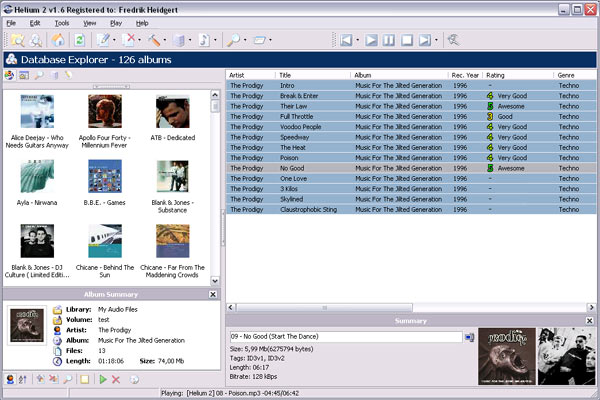Click red X icon in bottom toolbar
Image resolution: width=600 pixels, height=400 pixels.
coord(116,379)
